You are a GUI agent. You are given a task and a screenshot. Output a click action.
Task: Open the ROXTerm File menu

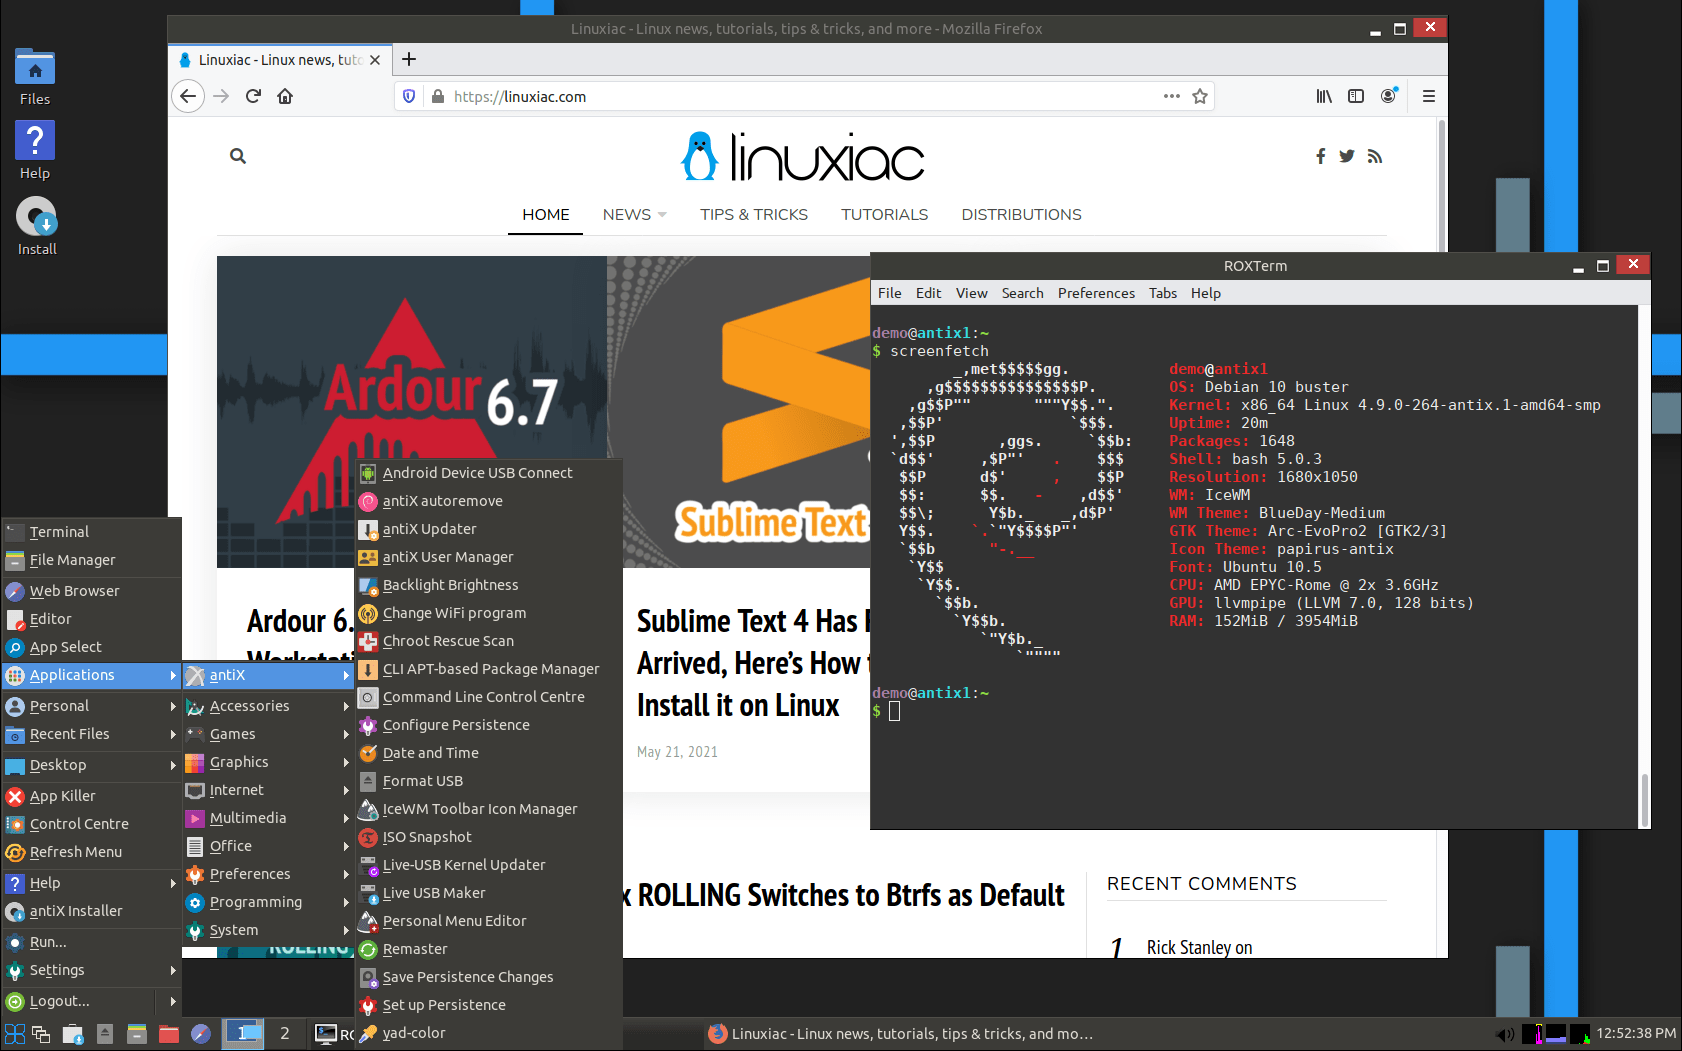pos(889,293)
